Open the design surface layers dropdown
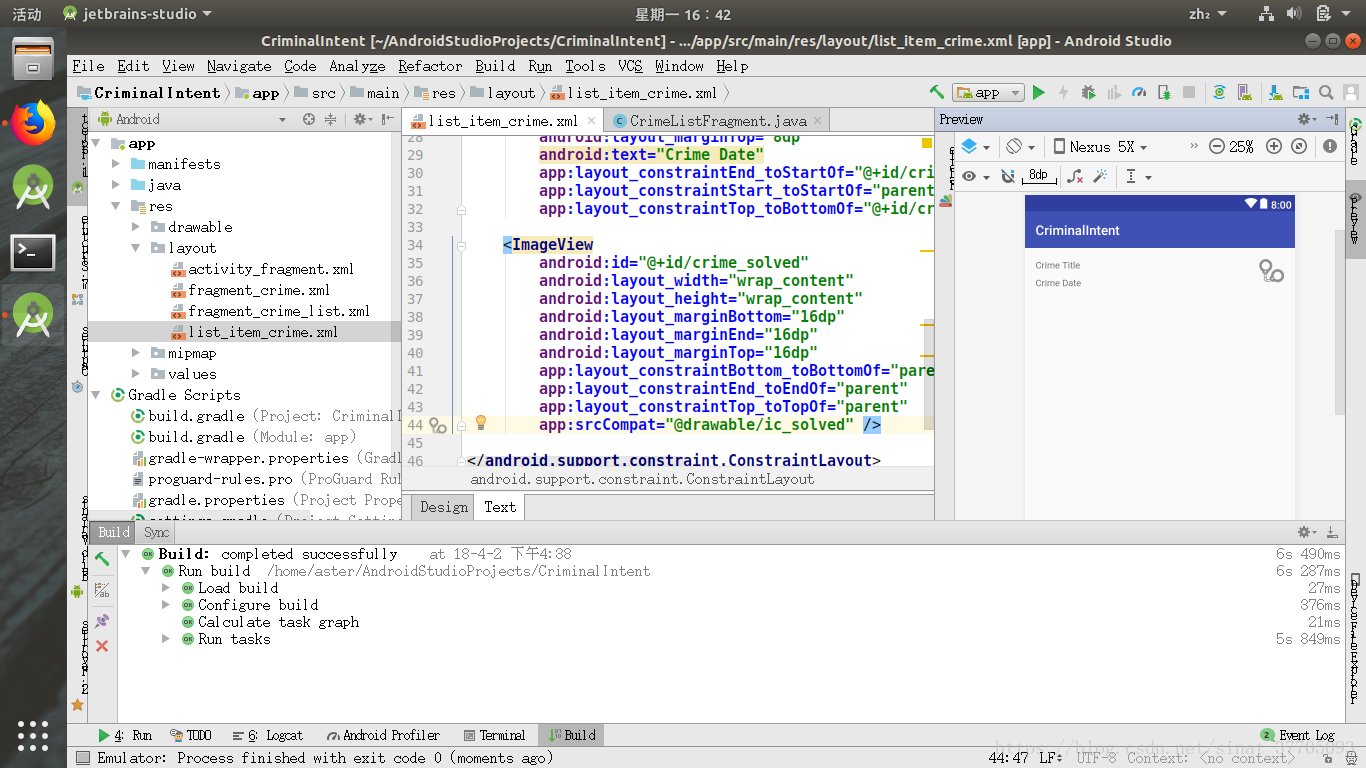This screenshot has height=768, width=1366. pos(975,146)
